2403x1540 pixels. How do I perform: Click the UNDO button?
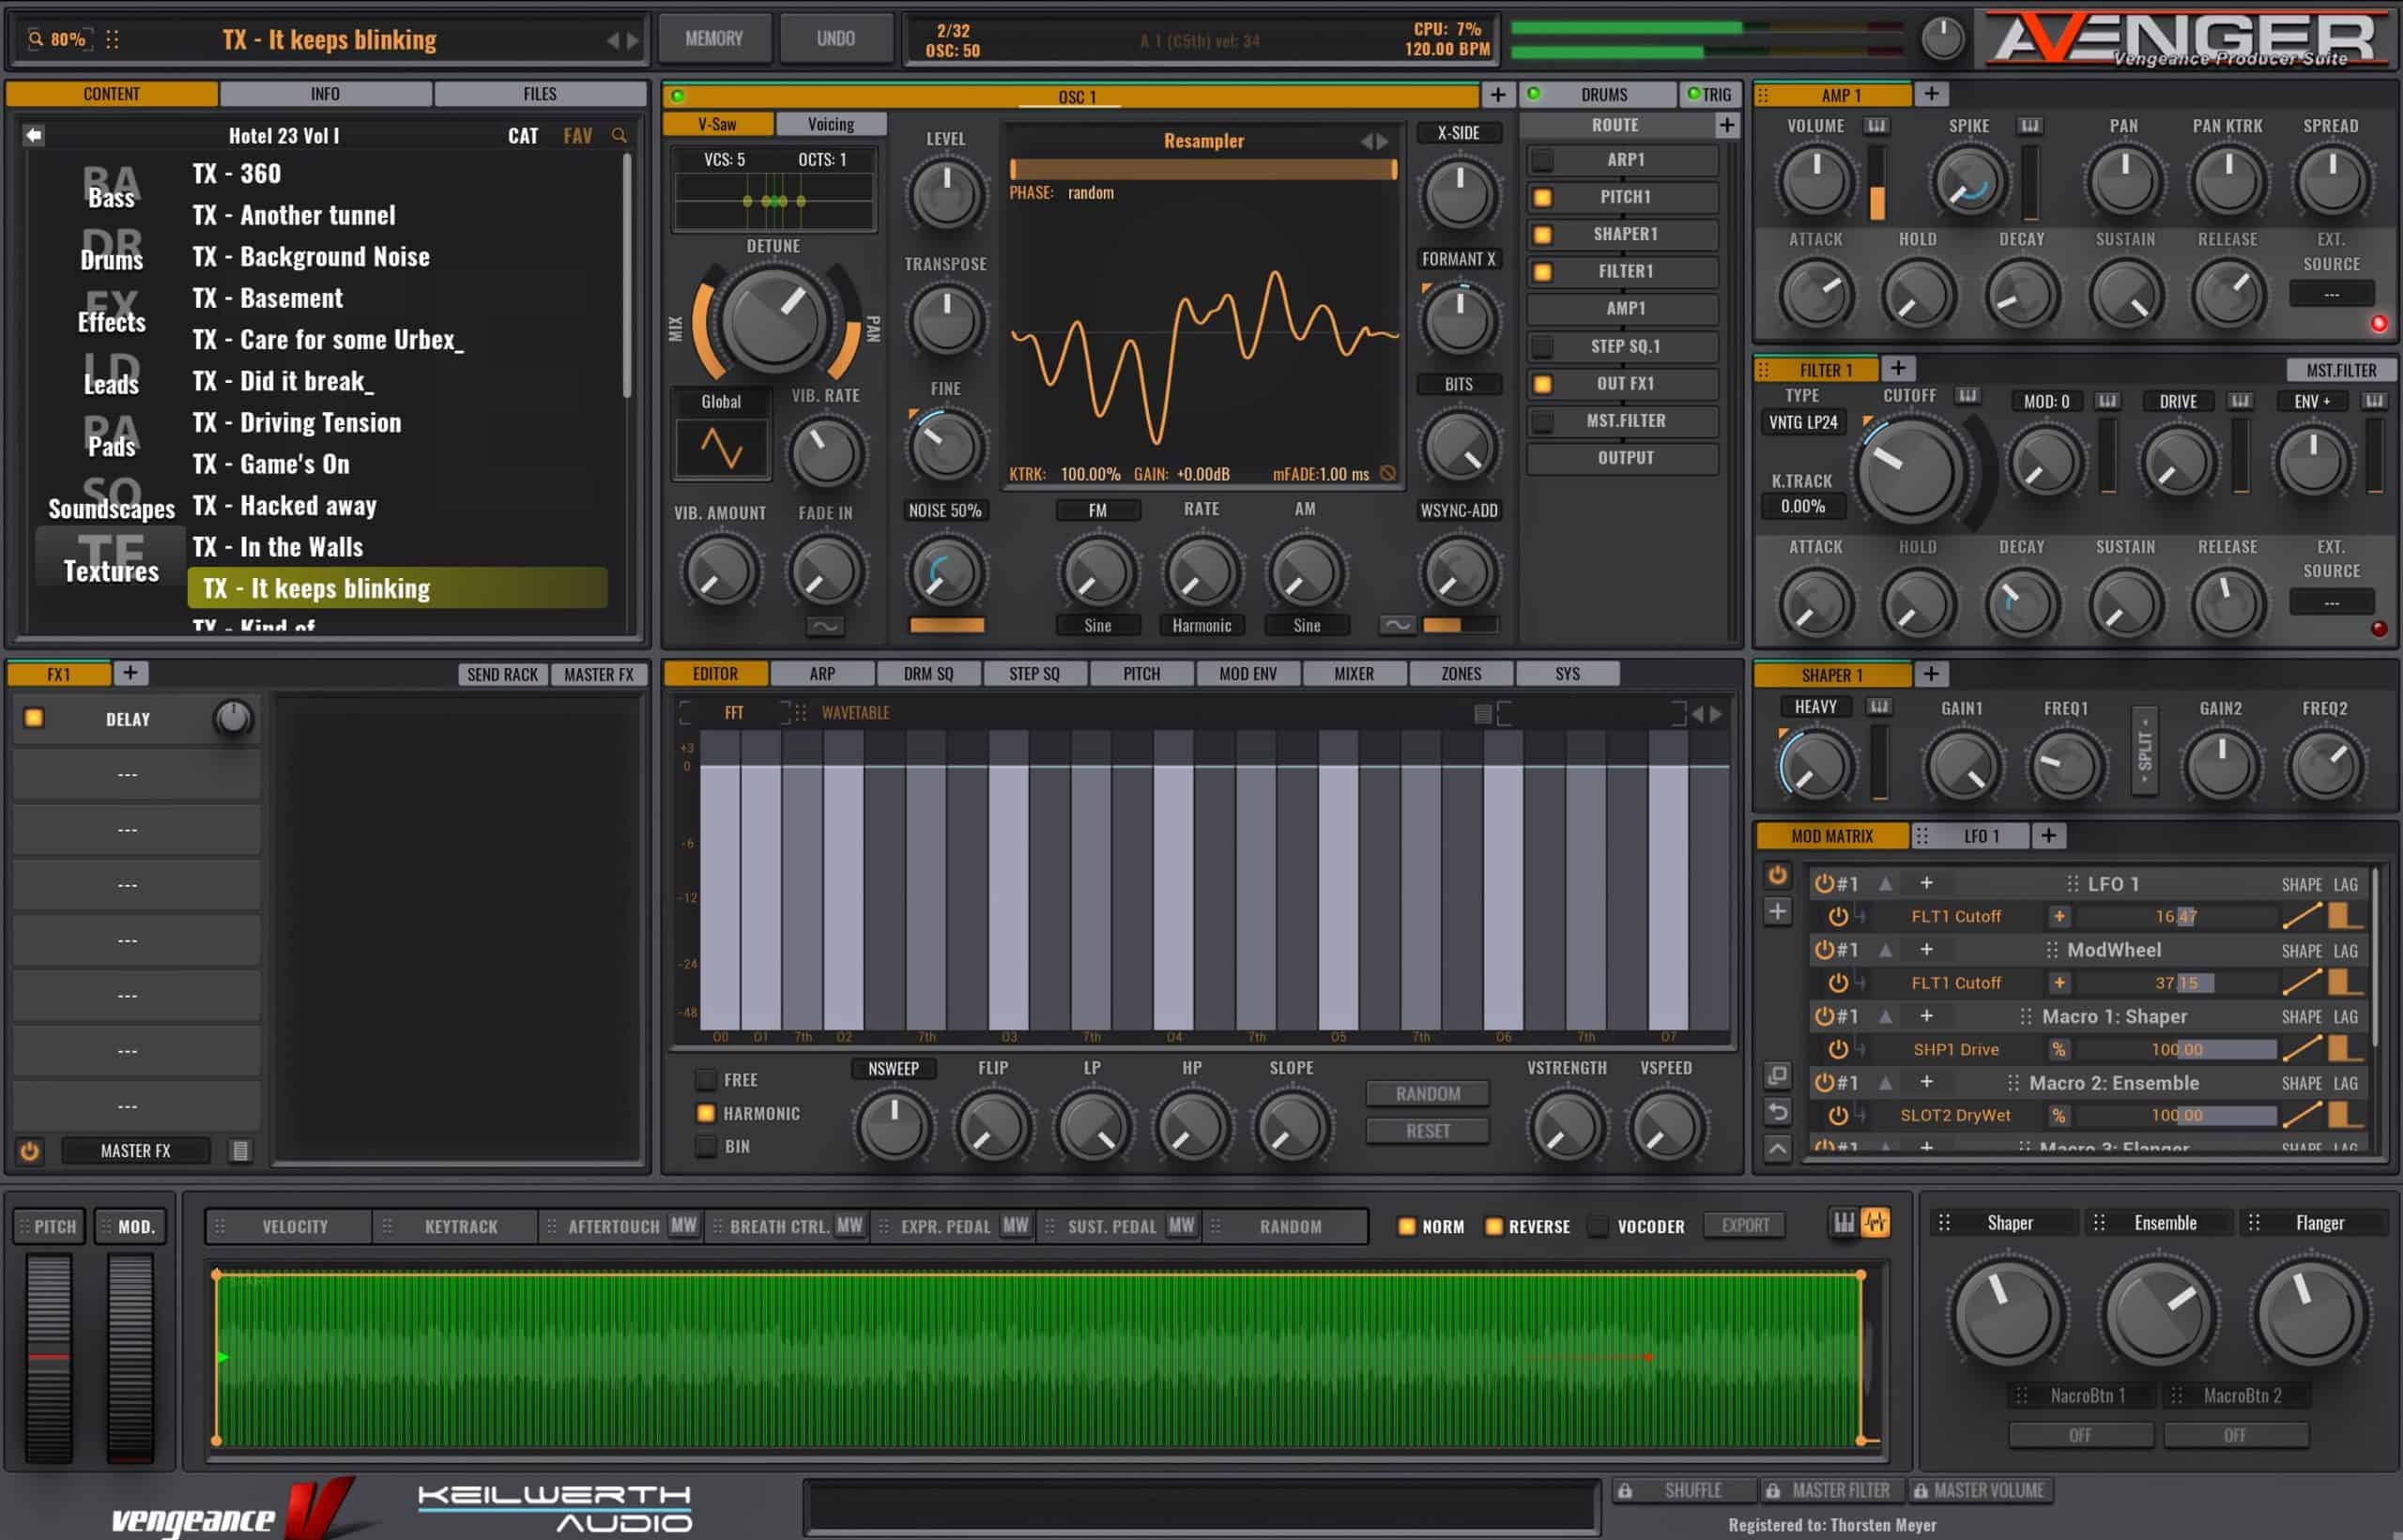point(836,39)
